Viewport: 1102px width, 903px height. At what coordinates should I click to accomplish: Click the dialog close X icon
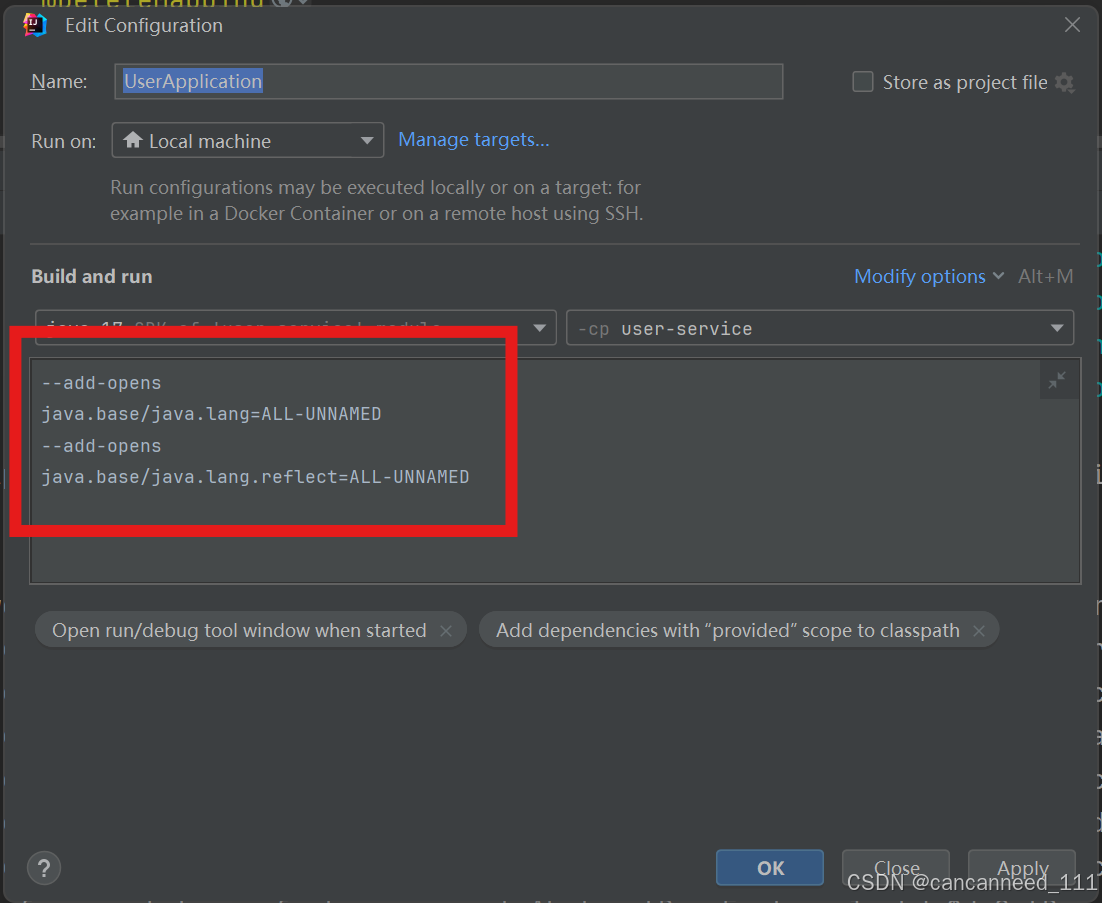click(x=1072, y=24)
